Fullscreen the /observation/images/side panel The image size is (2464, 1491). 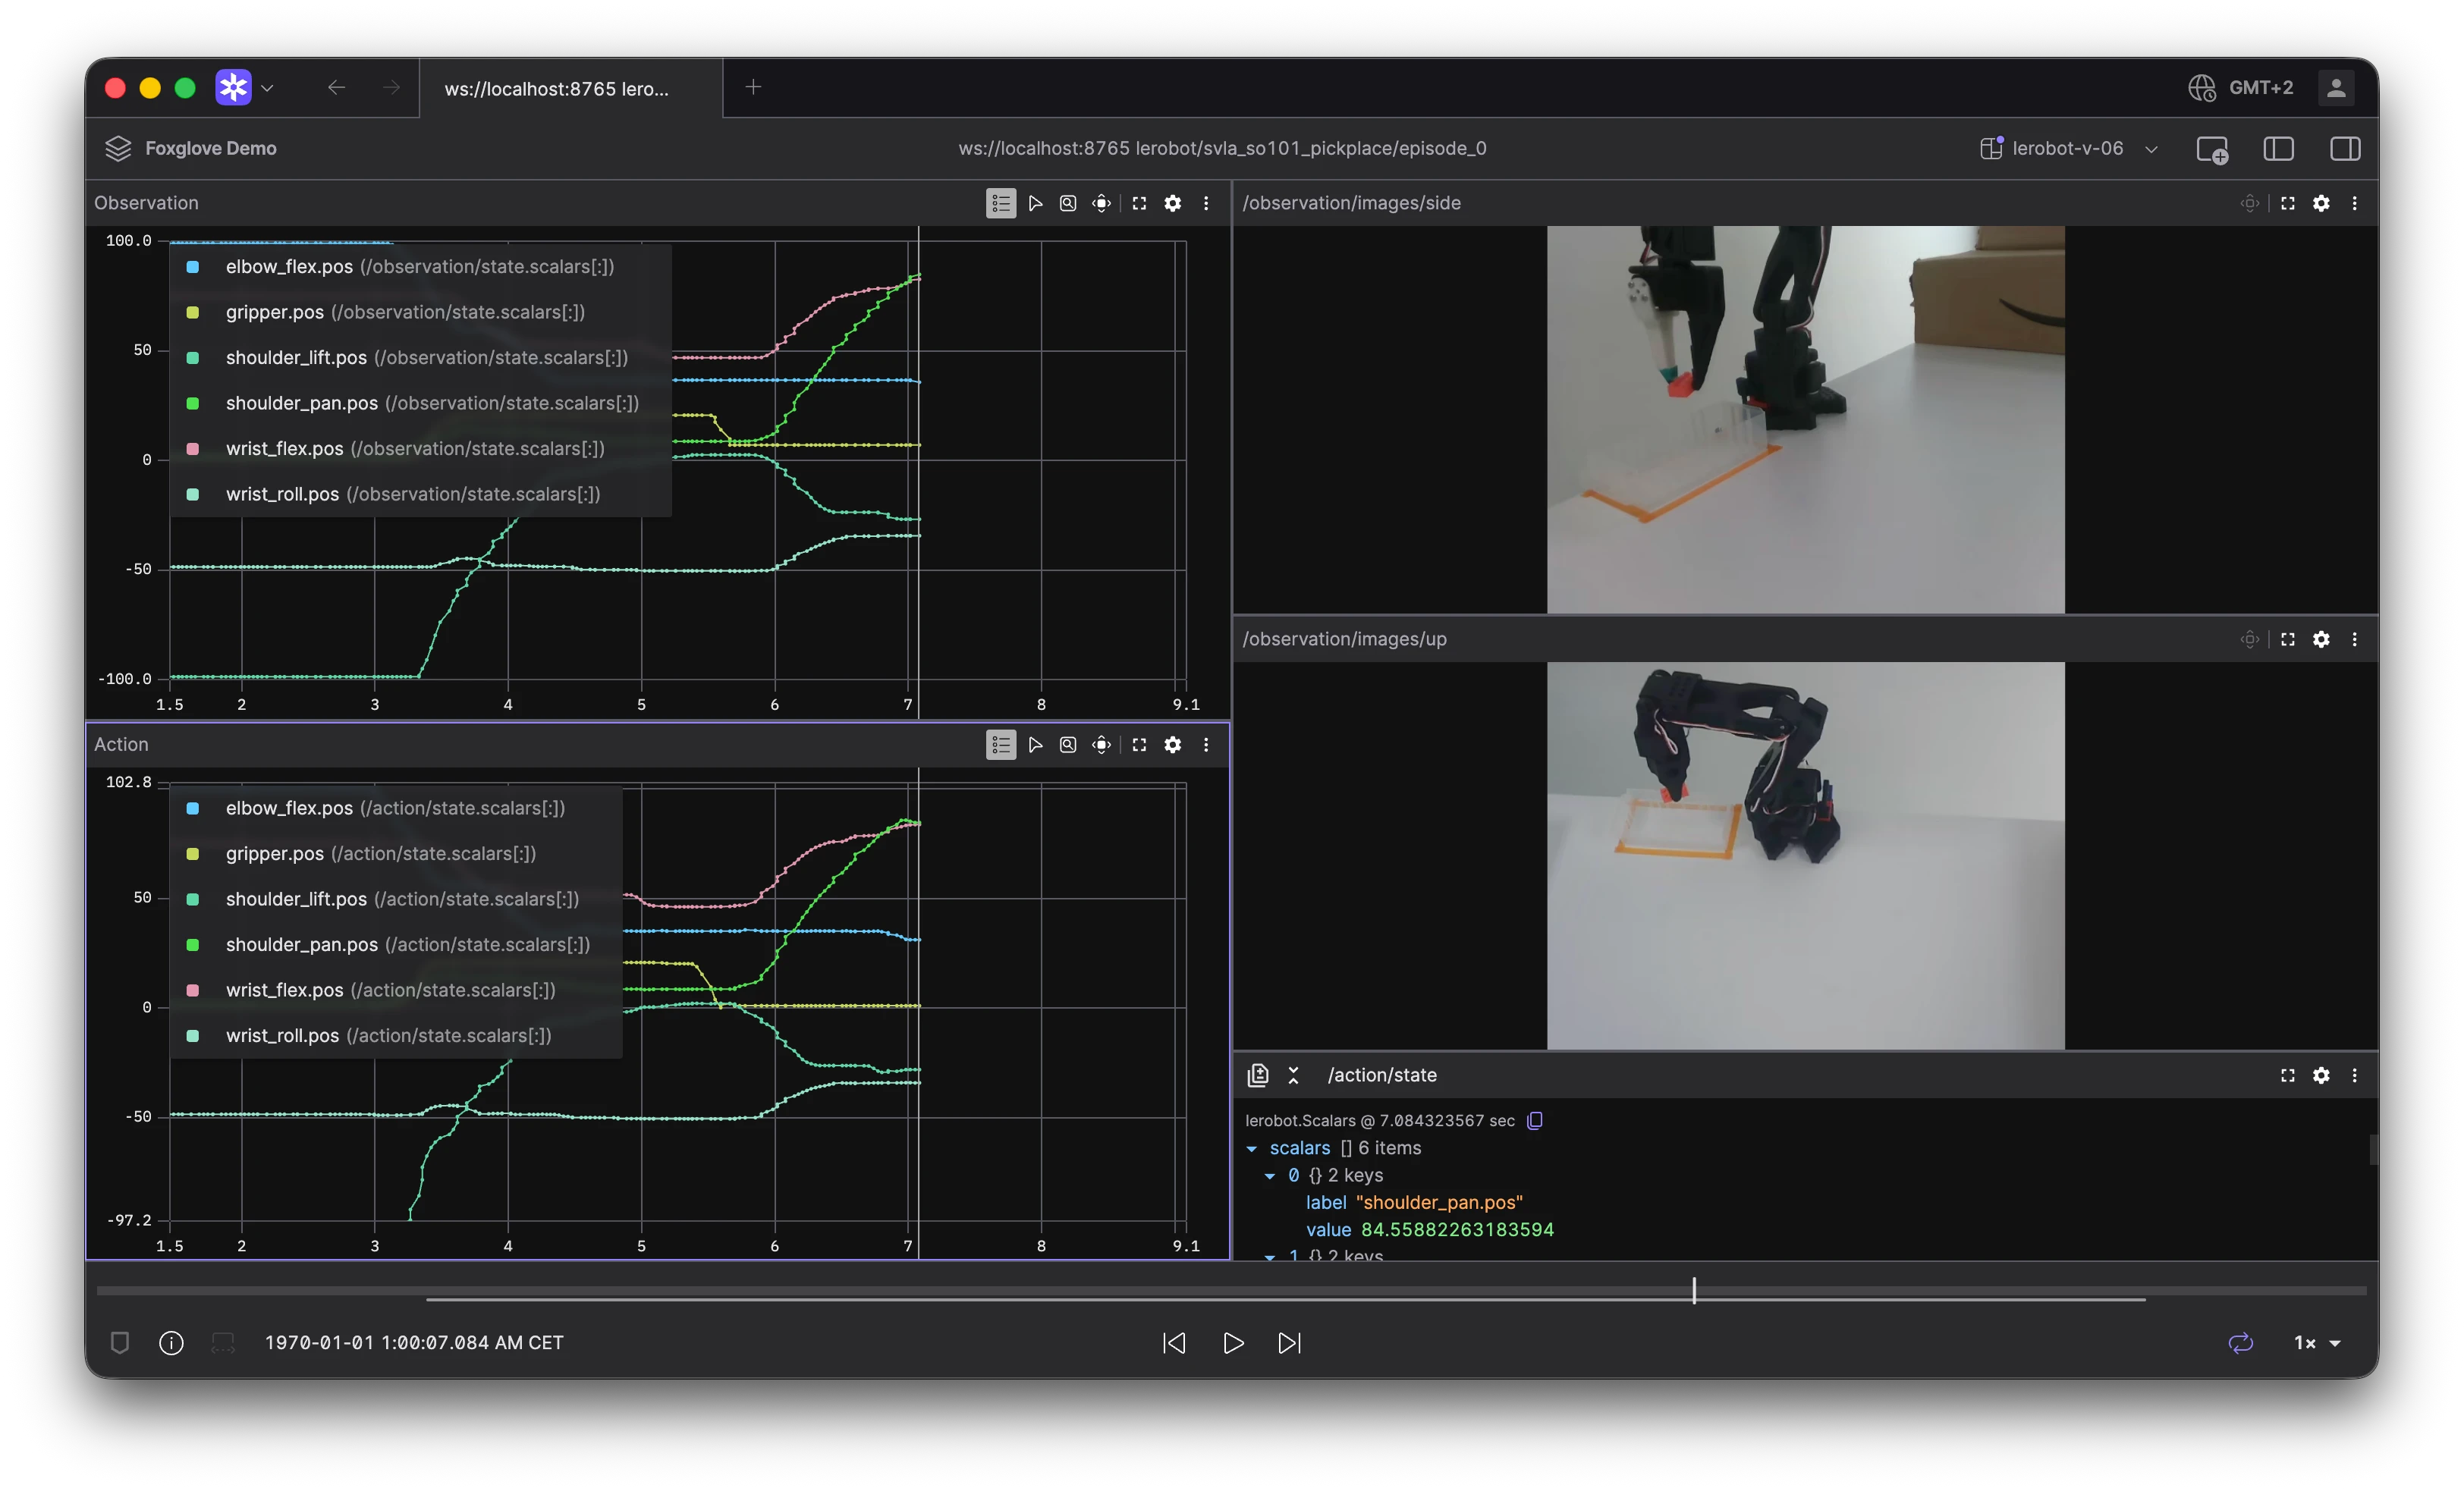[2287, 203]
